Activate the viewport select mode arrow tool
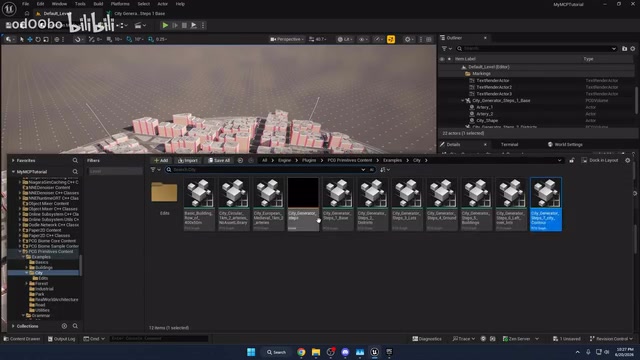Image resolution: width=640 pixels, height=360 pixels. [22, 40]
